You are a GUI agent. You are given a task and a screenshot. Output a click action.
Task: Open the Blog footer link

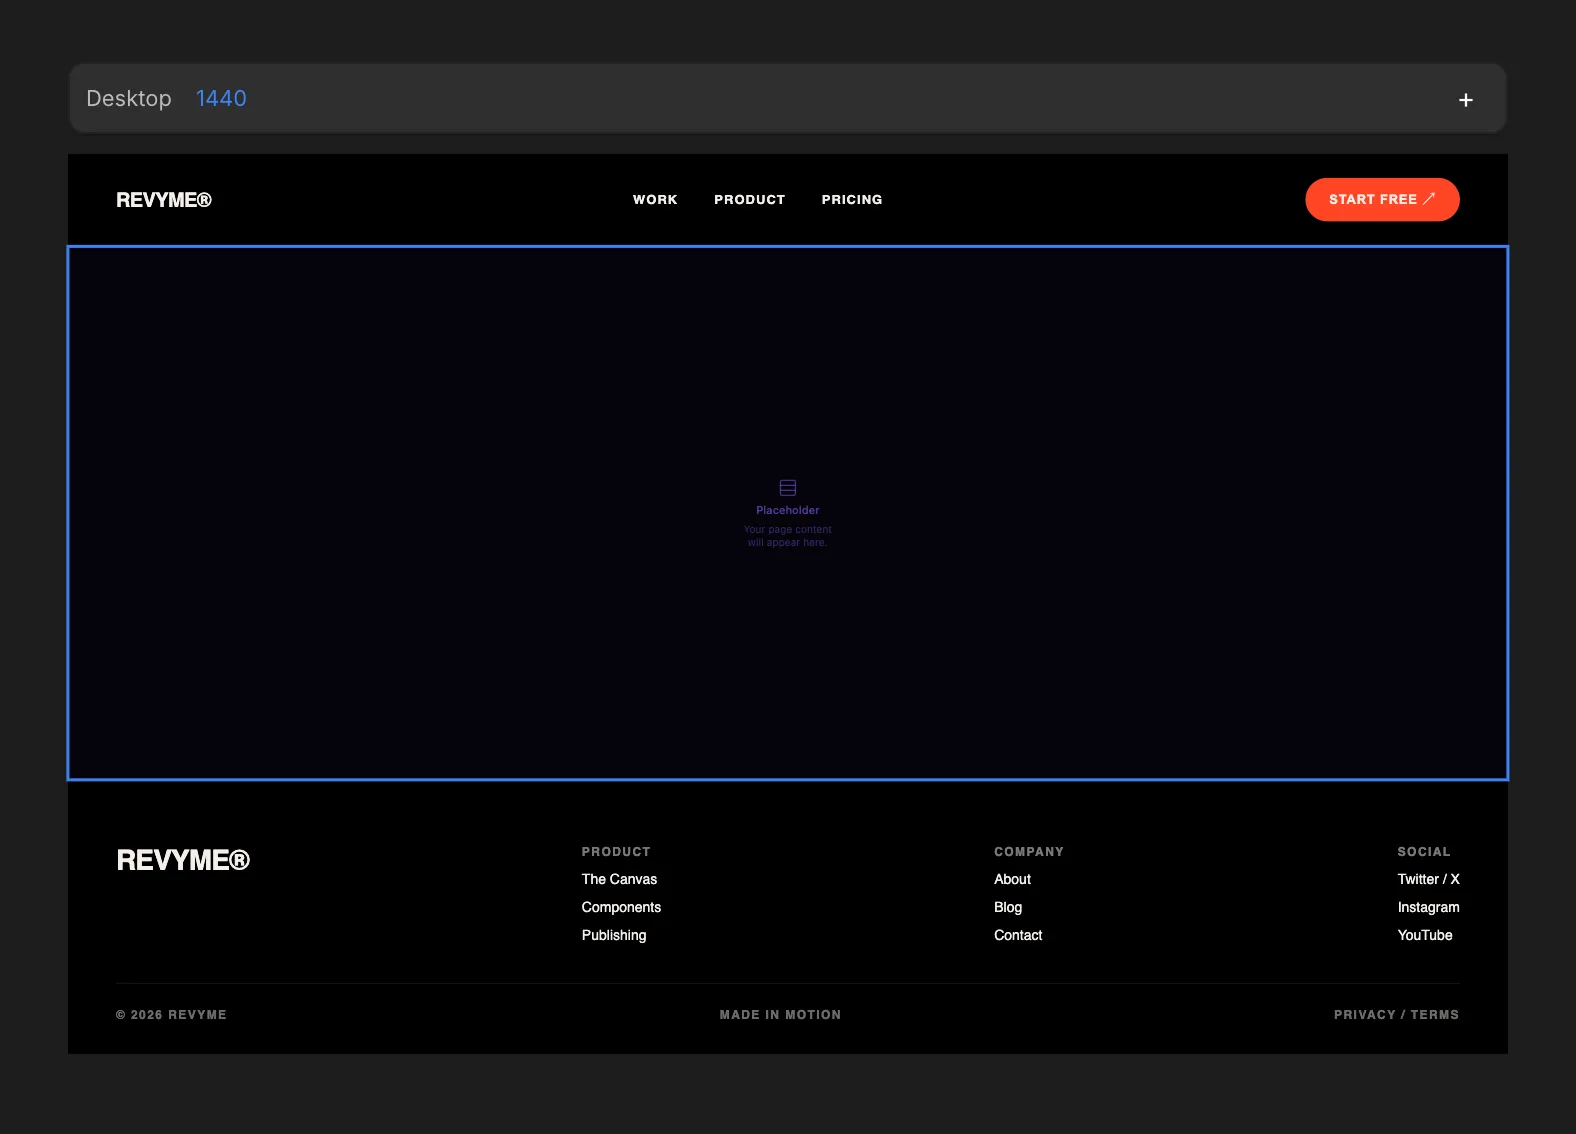click(1008, 907)
